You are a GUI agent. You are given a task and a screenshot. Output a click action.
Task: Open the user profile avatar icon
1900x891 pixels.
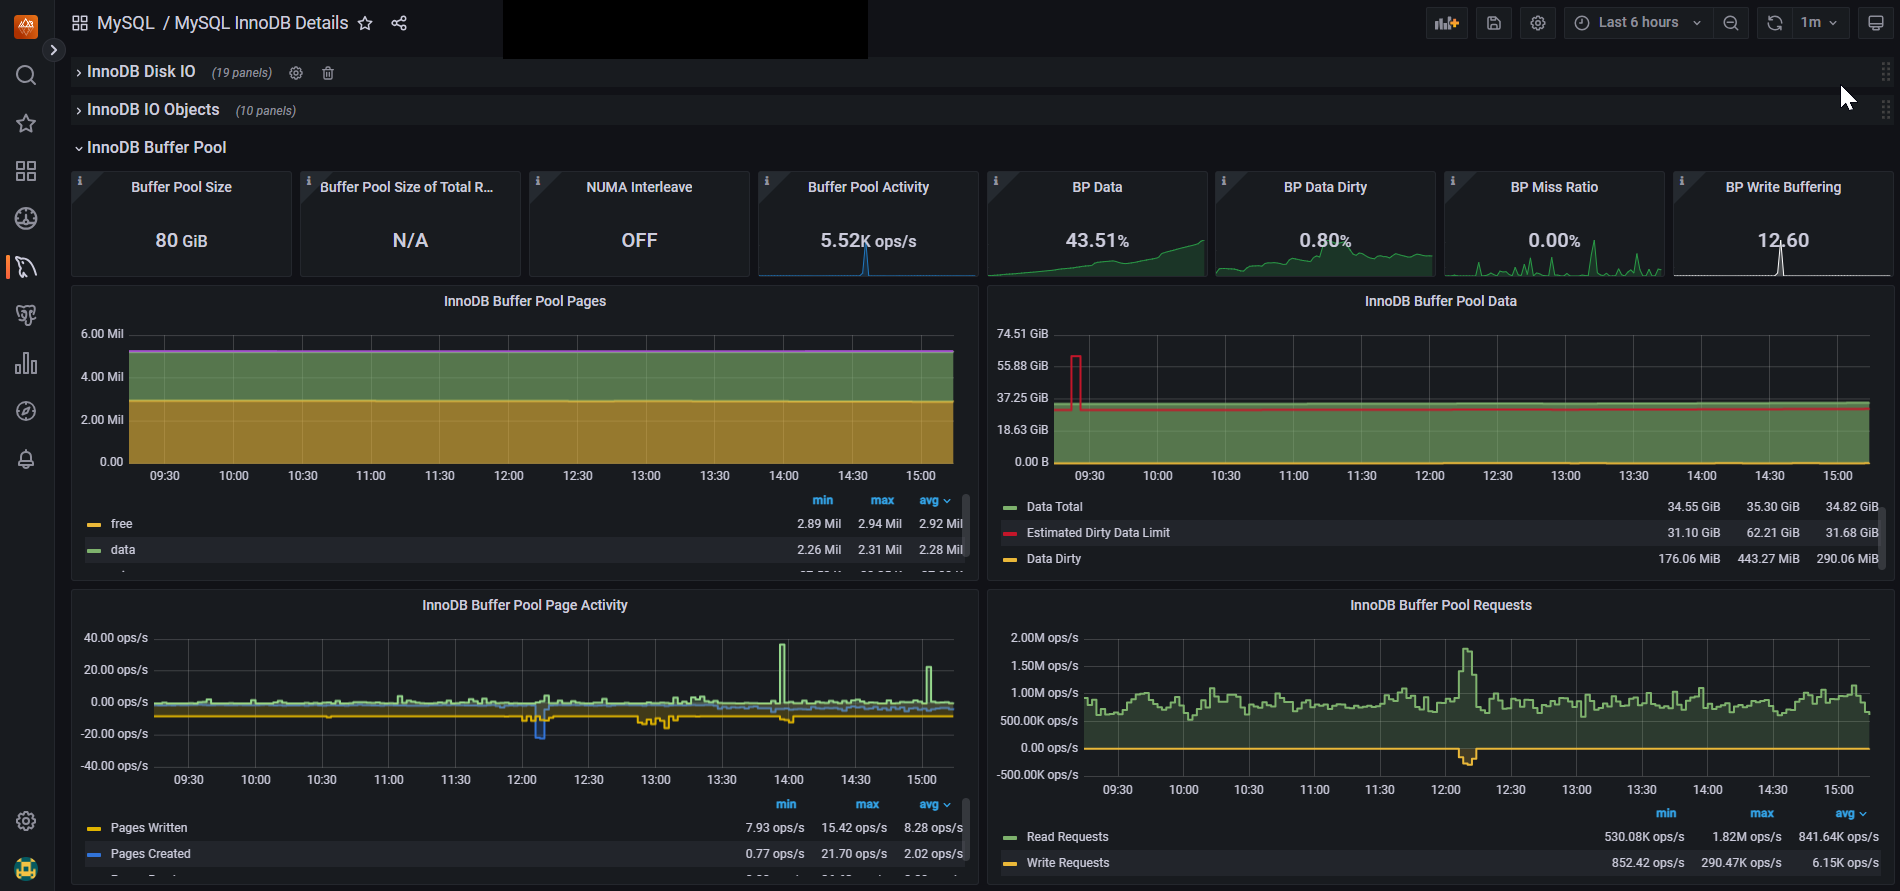coord(26,868)
